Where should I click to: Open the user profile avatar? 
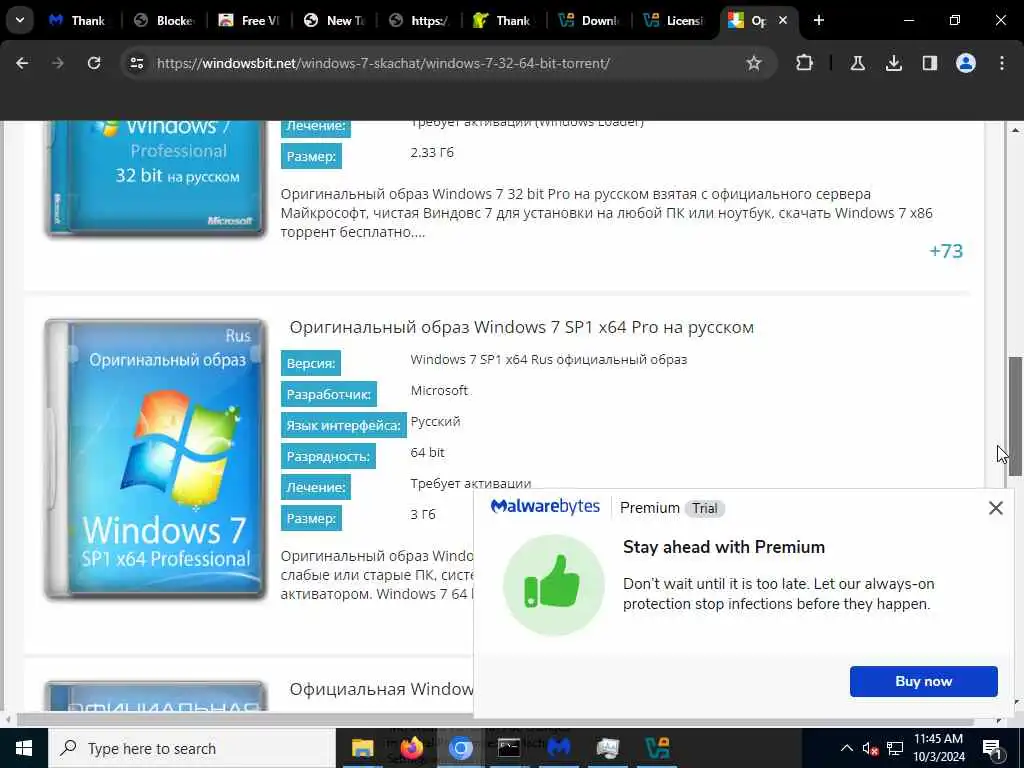click(966, 63)
